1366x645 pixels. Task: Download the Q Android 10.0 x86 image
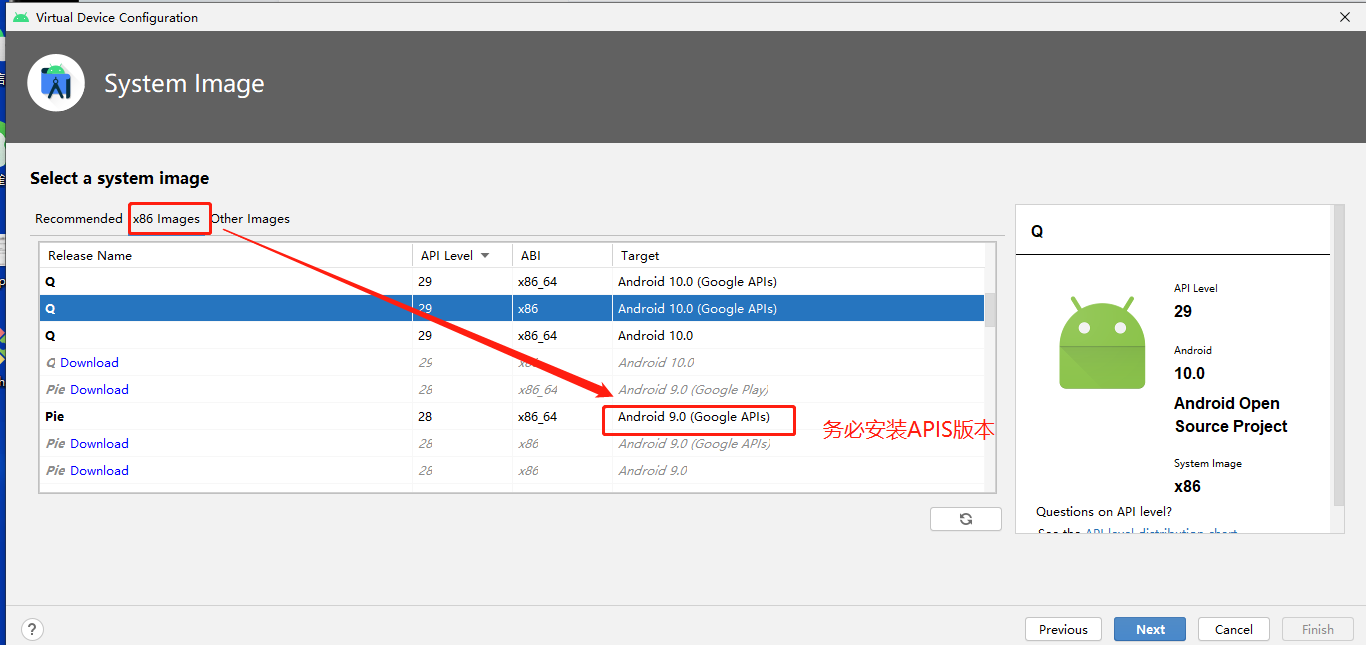coord(89,363)
